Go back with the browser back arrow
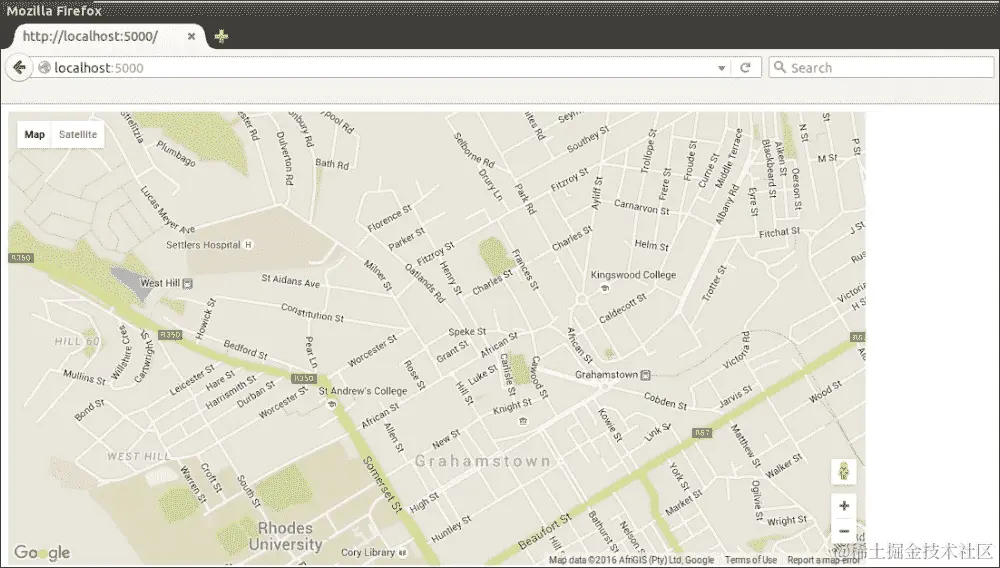The width and height of the screenshot is (1000, 568). click(19, 68)
